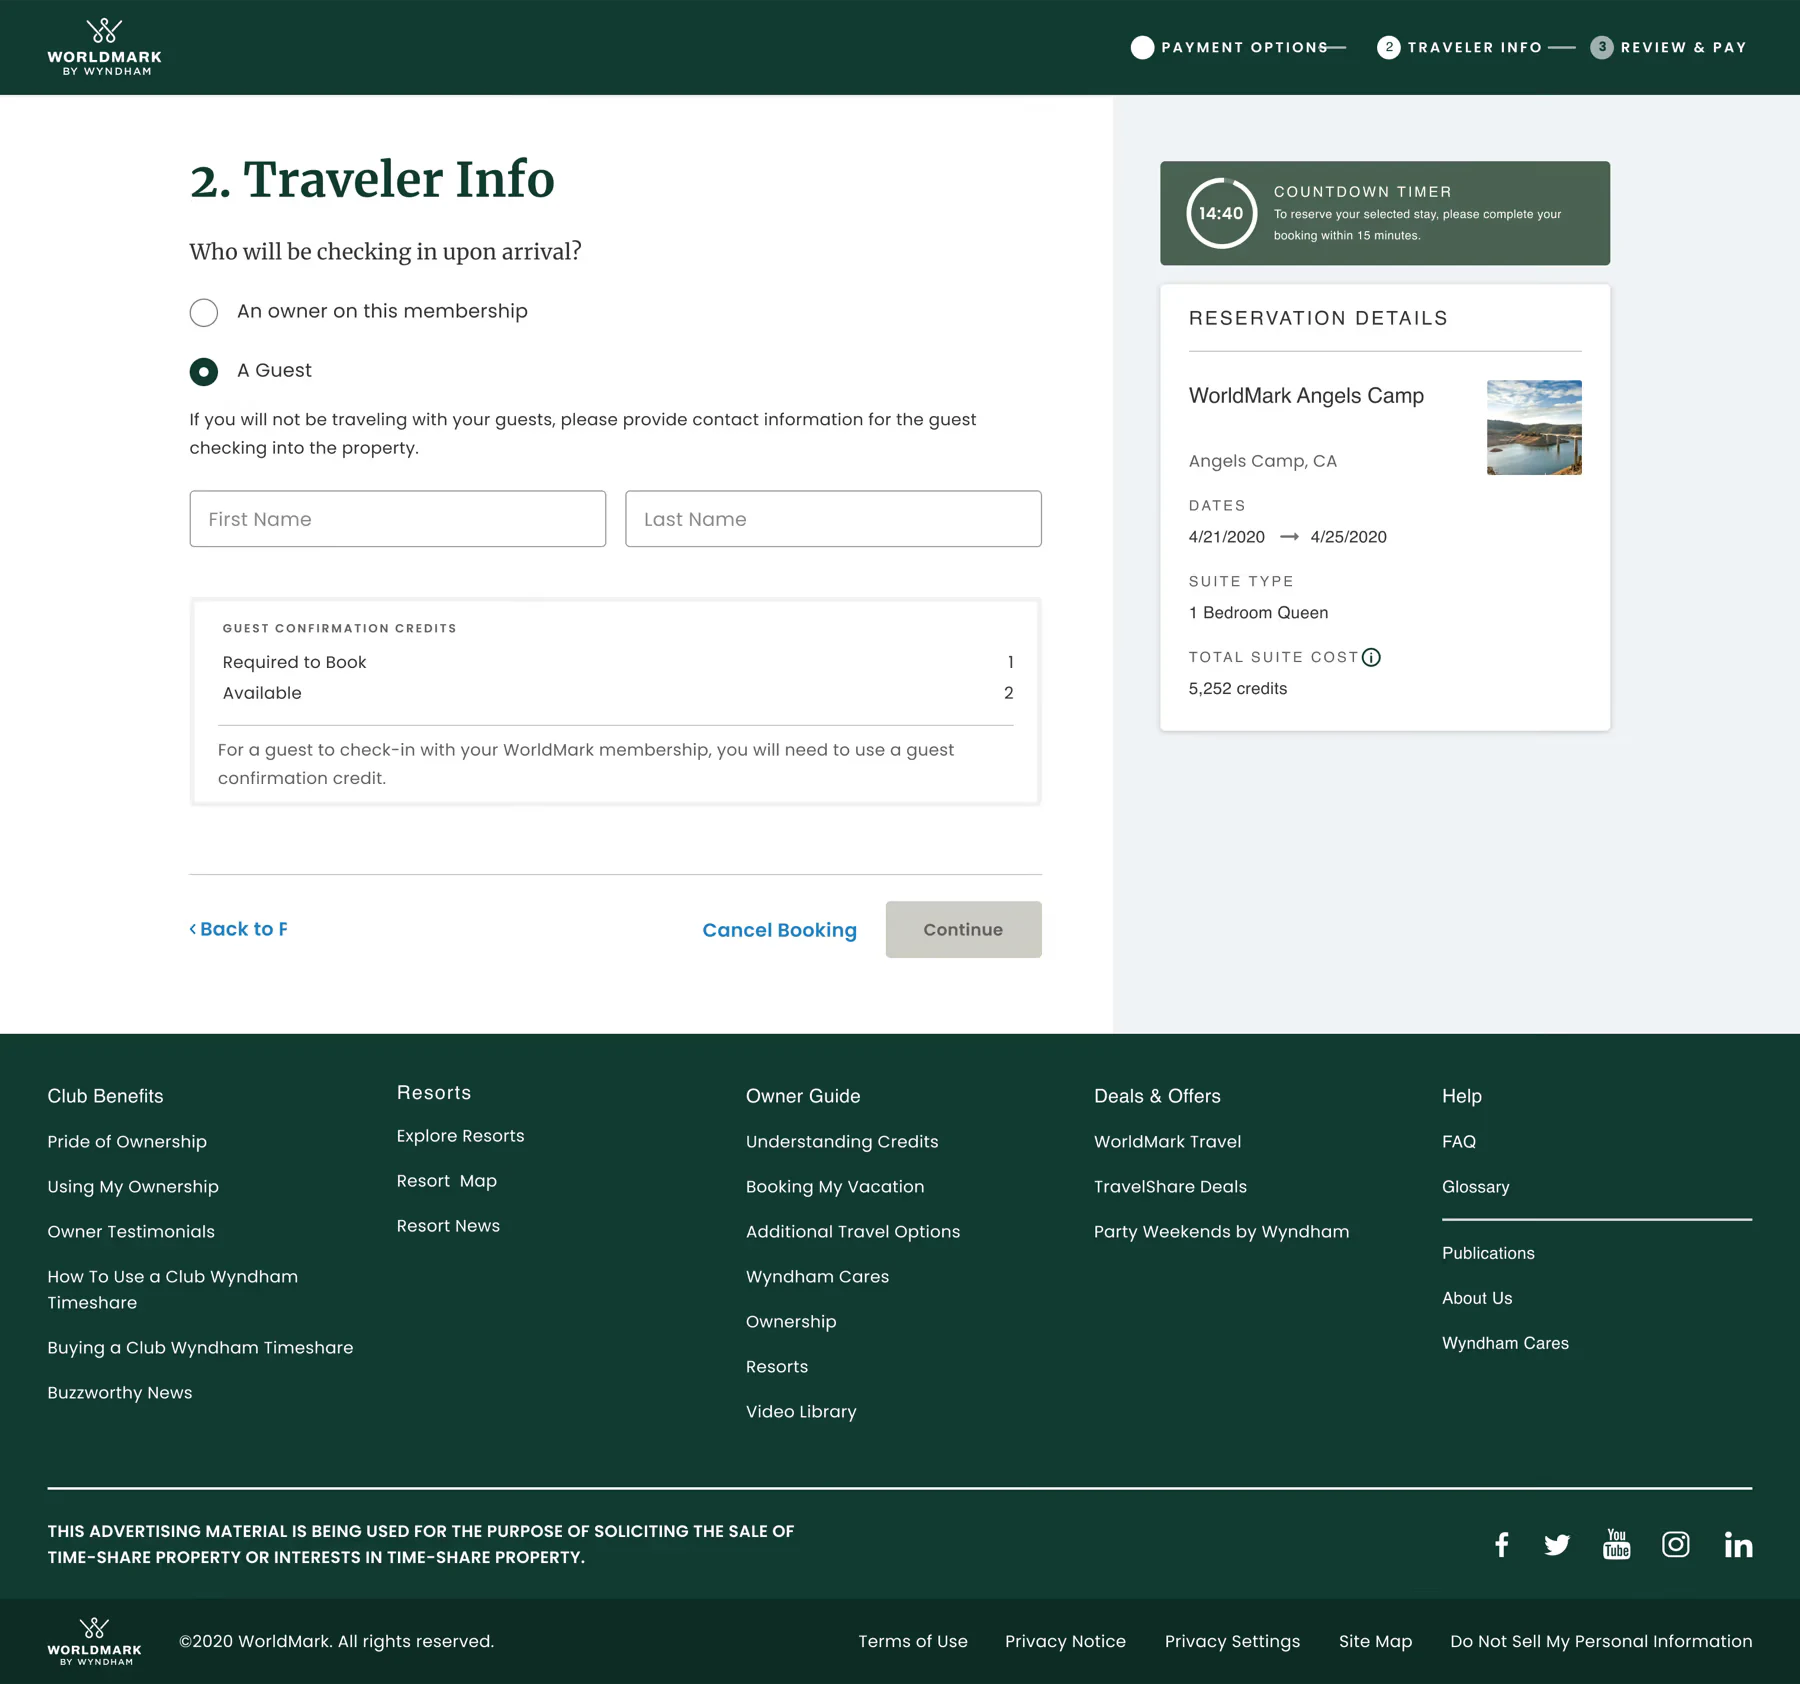Click Club Benefits footer heading
Screen dimensions: 1800x1684
click(105, 1096)
